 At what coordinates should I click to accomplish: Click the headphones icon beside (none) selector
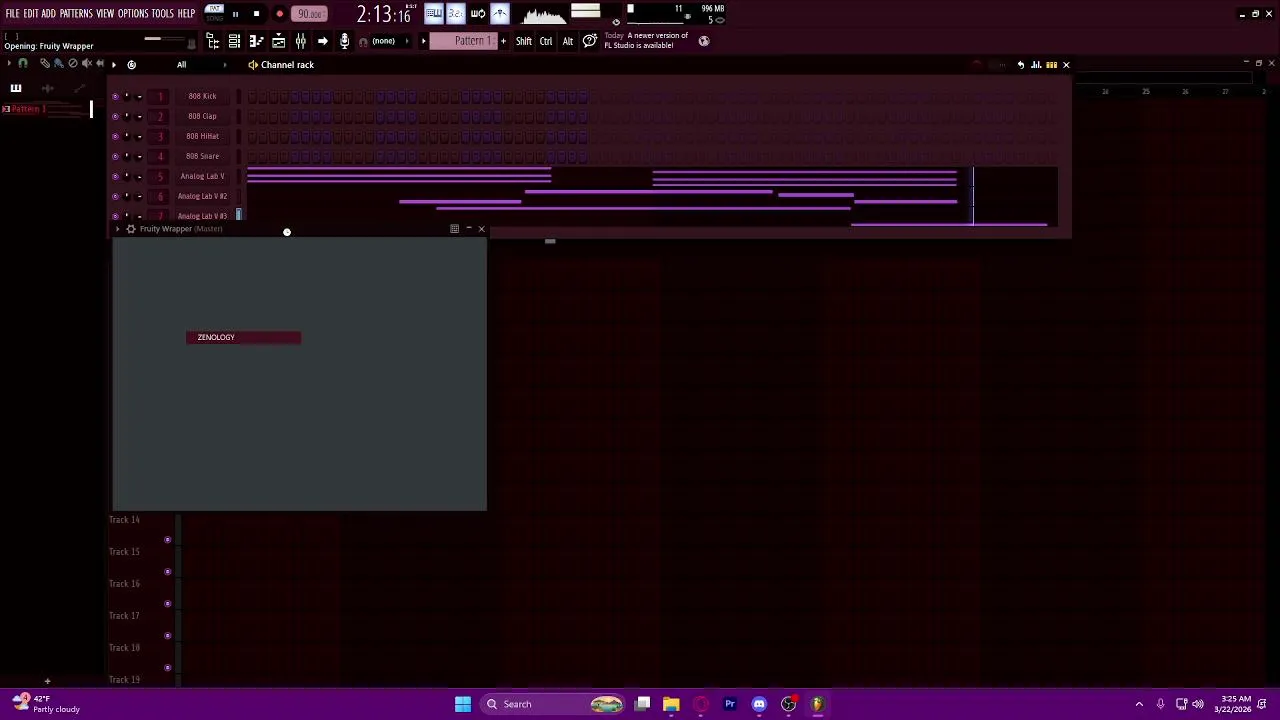click(363, 42)
